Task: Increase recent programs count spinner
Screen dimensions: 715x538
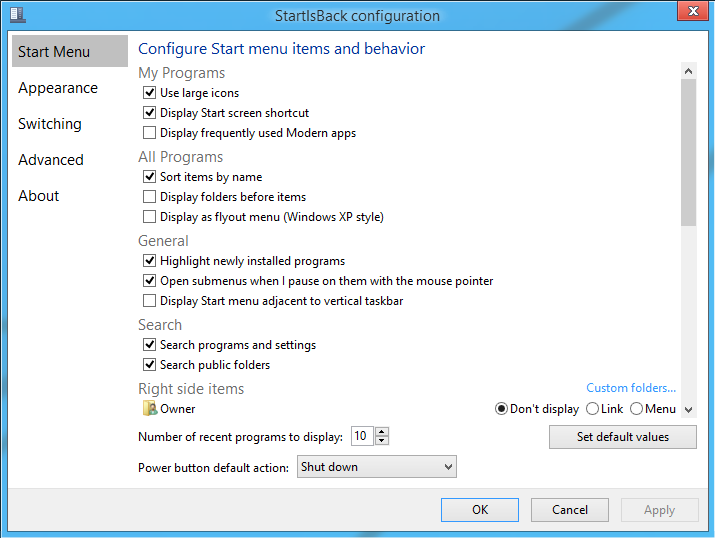Action: click(x=382, y=431)
